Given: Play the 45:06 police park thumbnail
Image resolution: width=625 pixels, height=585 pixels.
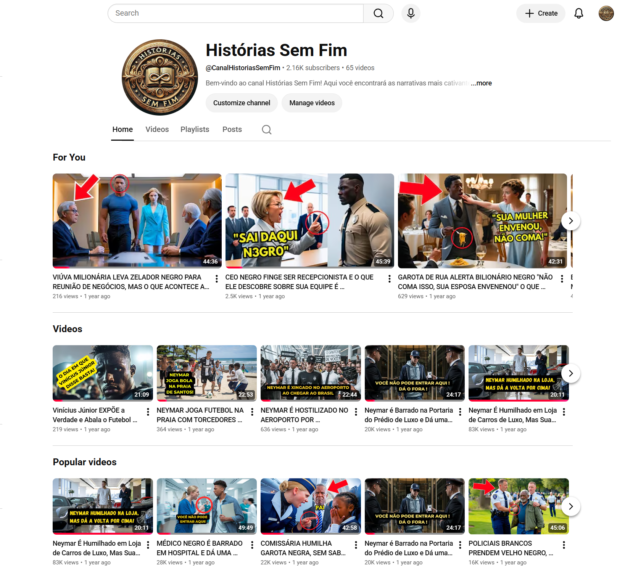Looking at the screenshot, I should (x=519, y=506).
